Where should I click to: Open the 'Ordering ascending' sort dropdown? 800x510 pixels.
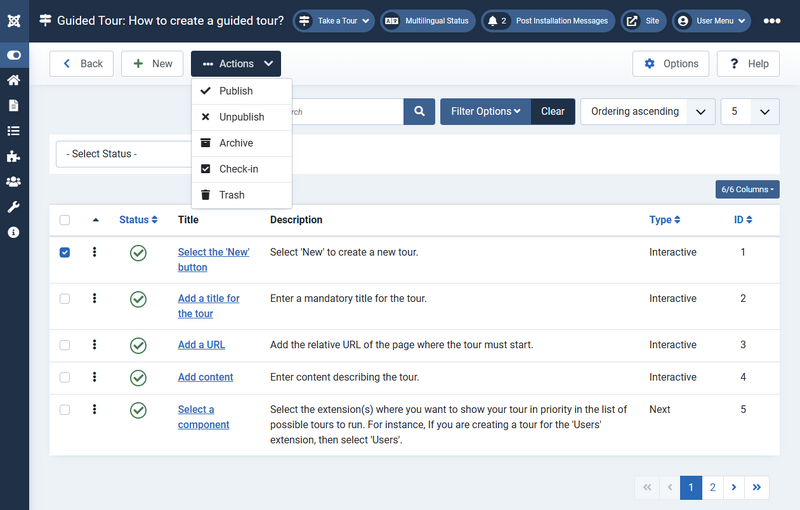pyautogui.click(x=647, y=111)
